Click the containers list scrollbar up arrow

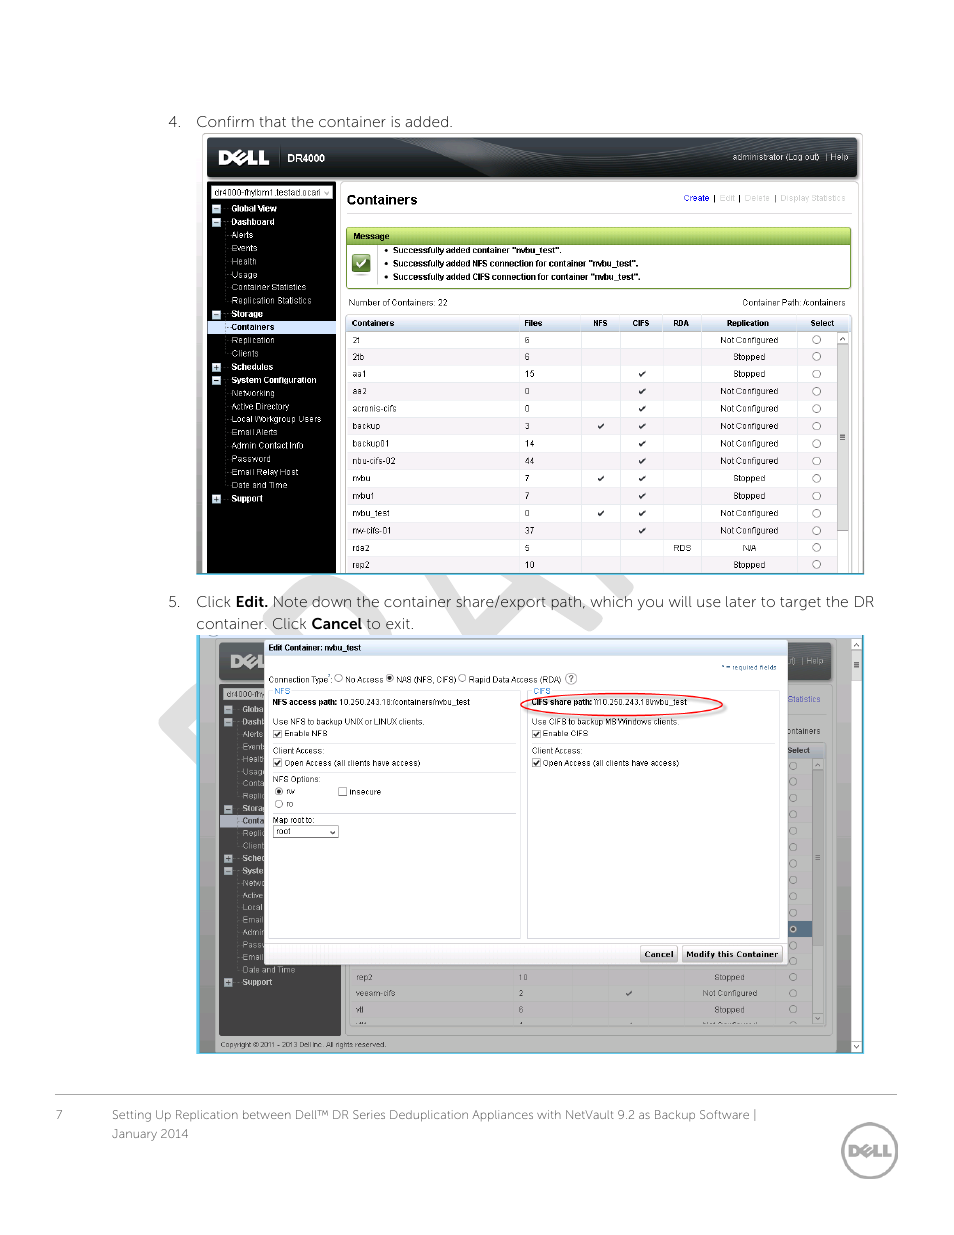[843, 339]
